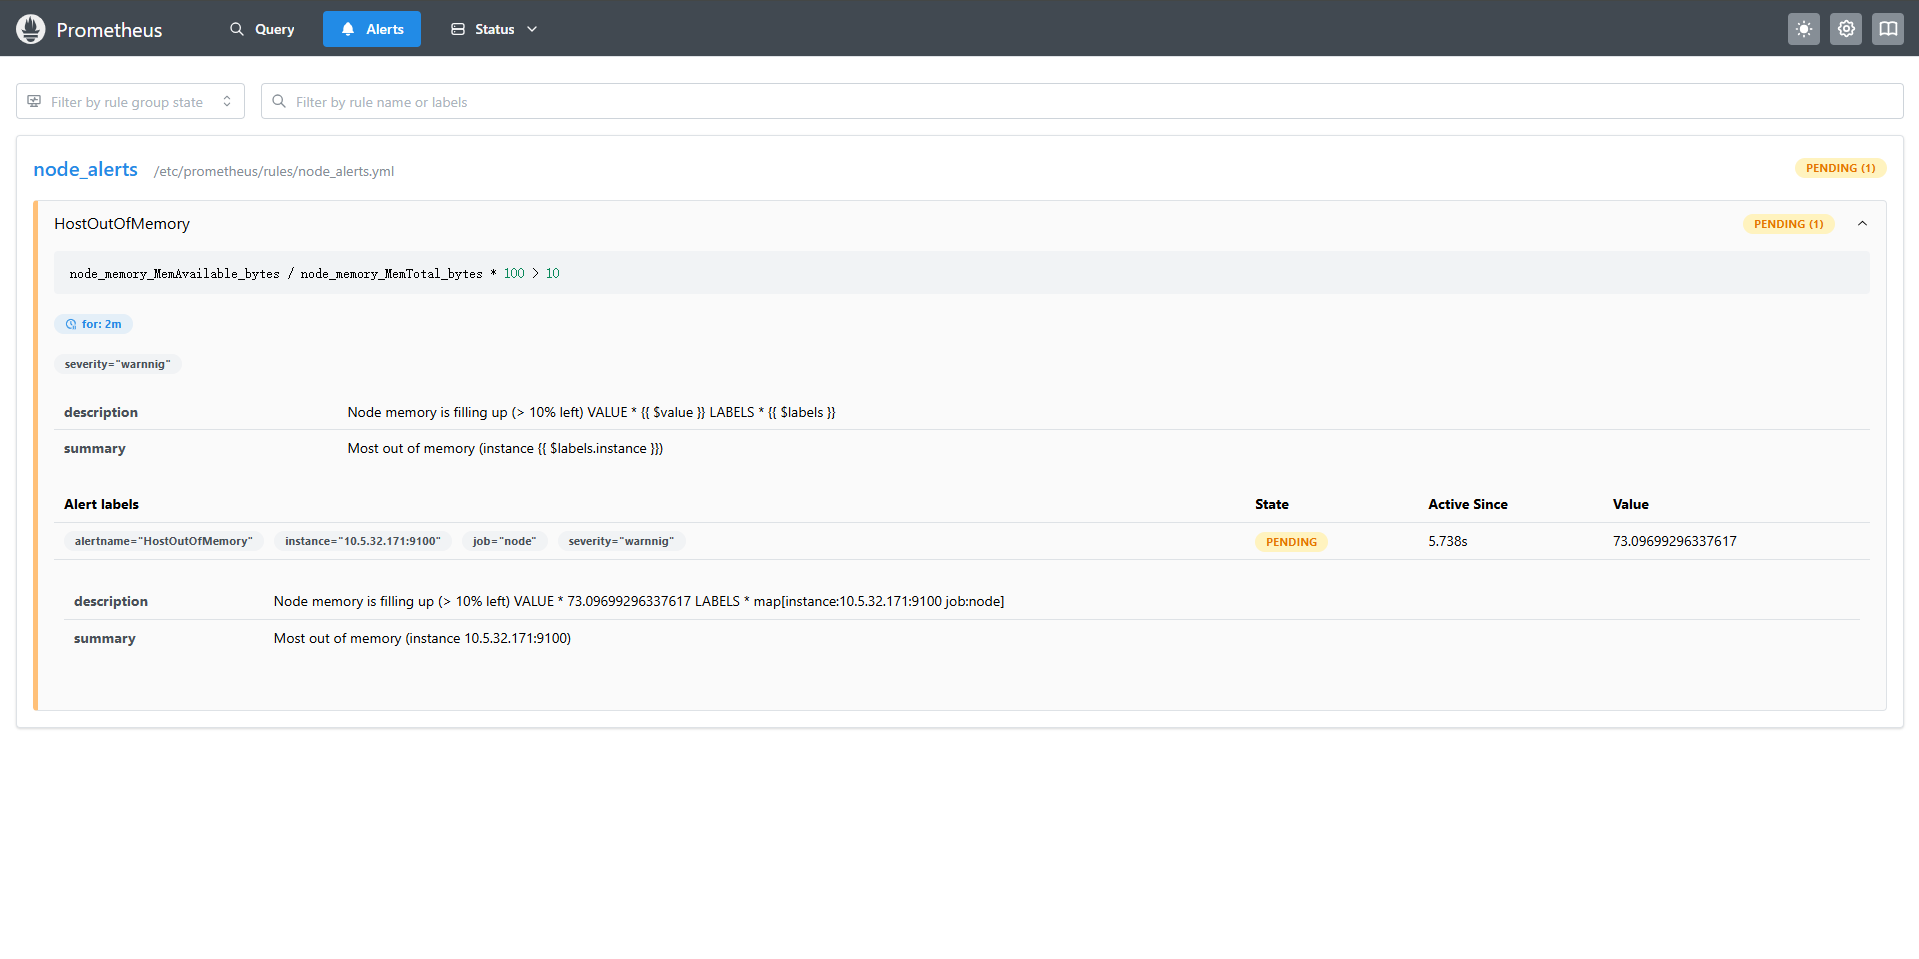Click the Prometheus flame logo
Image resolution: width=1919 pixels, height=959 pixels.
31,29
